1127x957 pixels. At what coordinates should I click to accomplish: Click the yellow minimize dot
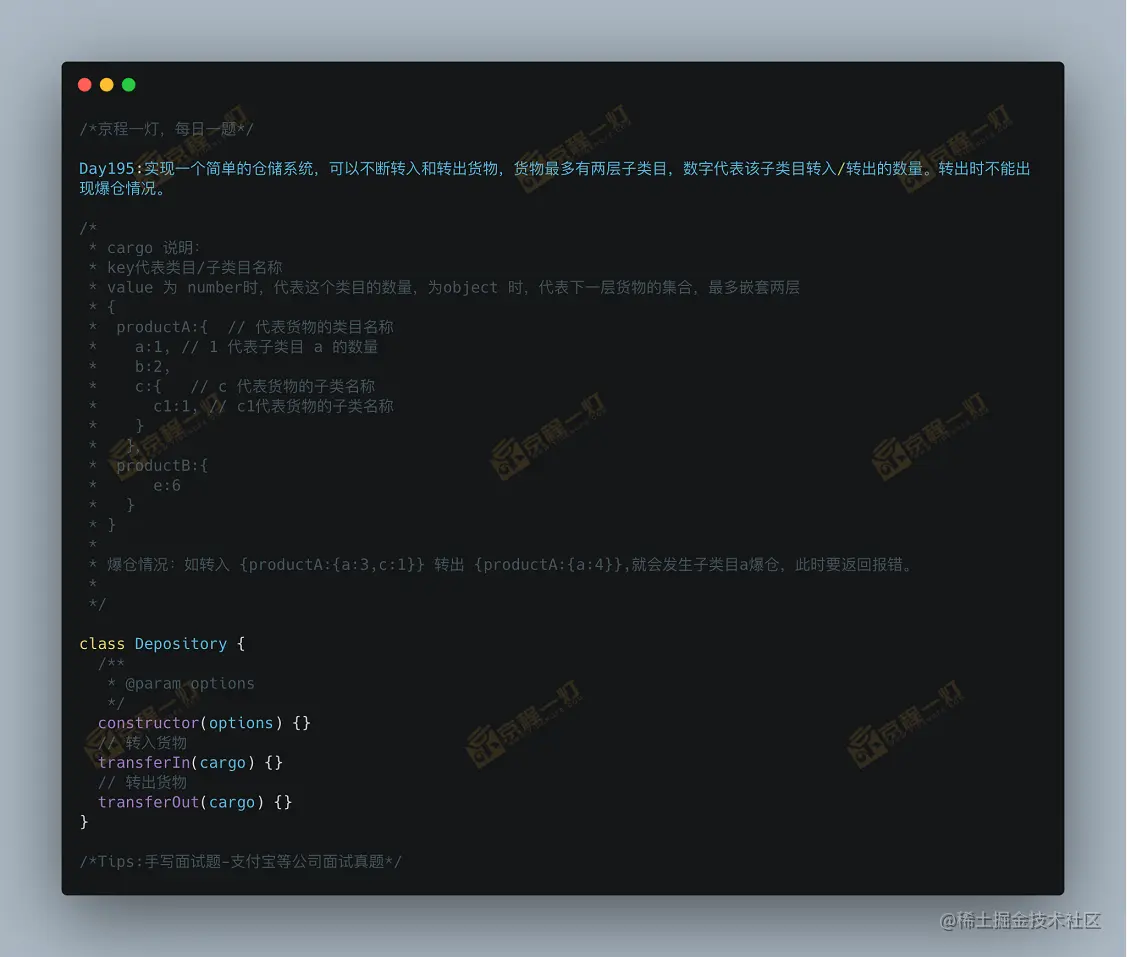[x=106, y=85]
